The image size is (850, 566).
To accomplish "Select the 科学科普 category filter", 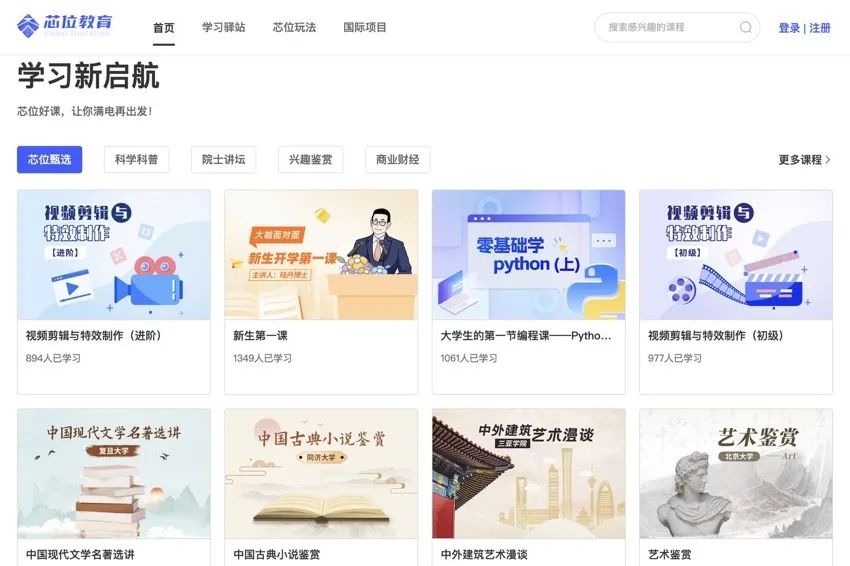I will (137, 159).
